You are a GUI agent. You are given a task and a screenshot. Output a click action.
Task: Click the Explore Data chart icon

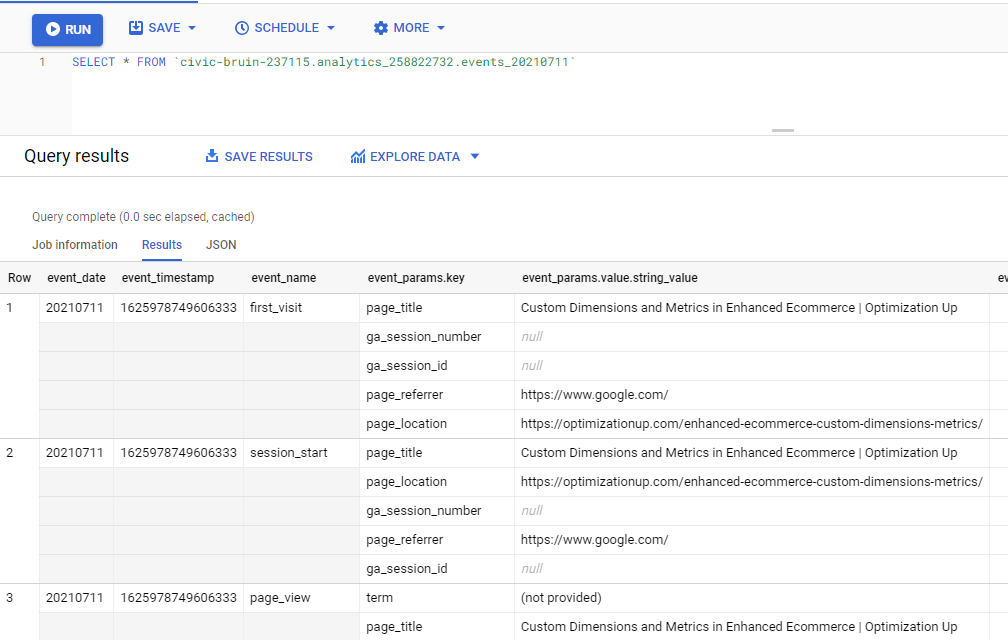pos(358,156)
